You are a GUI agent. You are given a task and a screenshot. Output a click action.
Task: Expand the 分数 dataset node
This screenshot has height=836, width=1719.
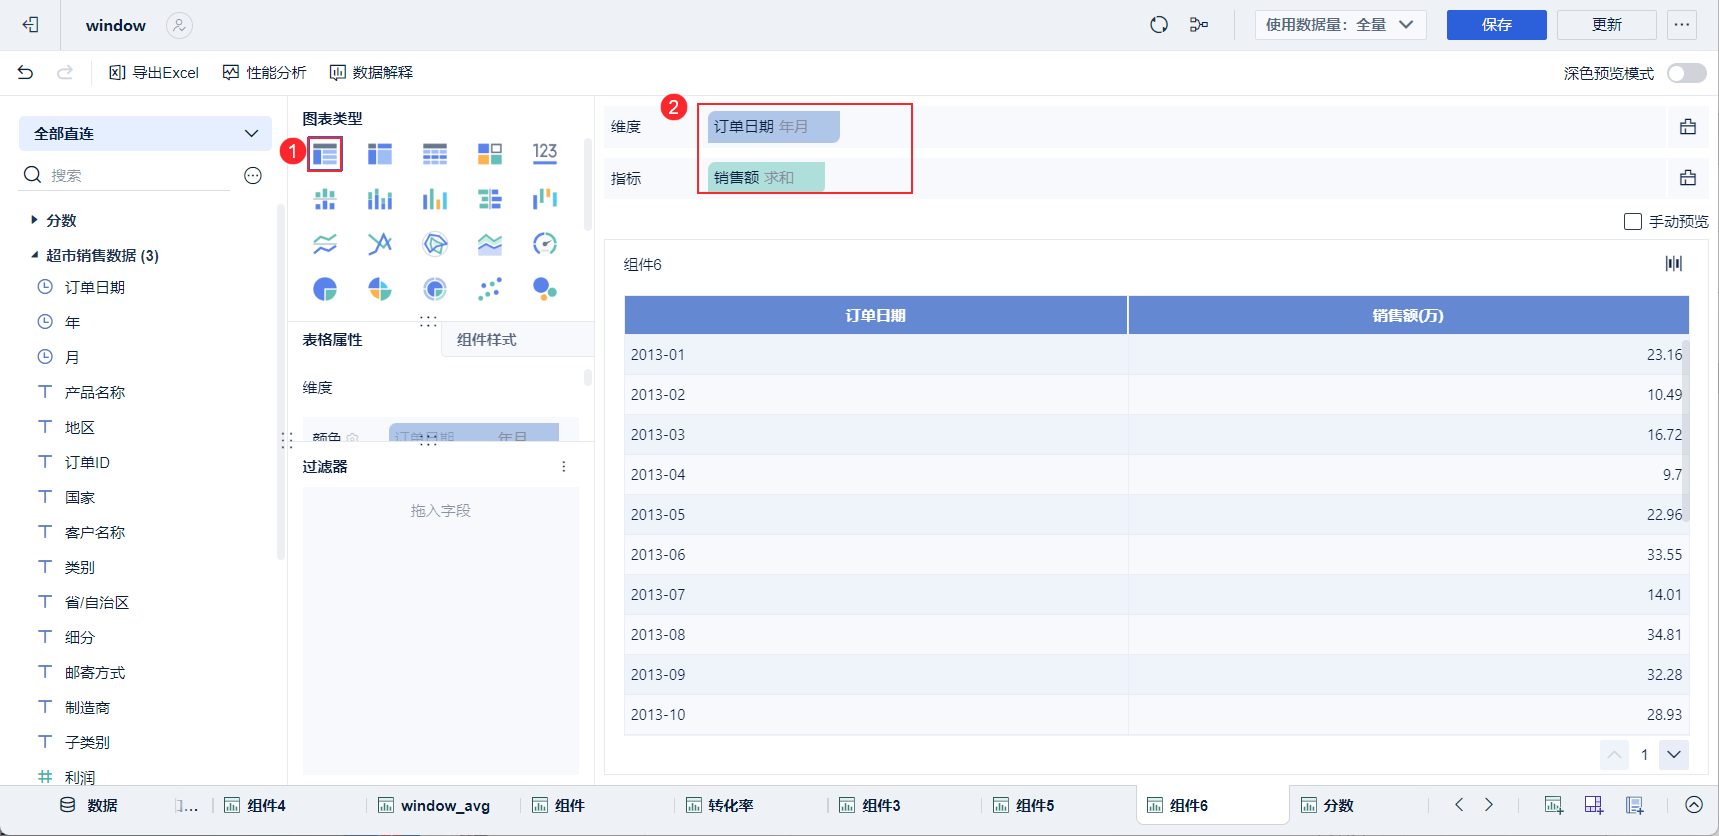[34, 220]
